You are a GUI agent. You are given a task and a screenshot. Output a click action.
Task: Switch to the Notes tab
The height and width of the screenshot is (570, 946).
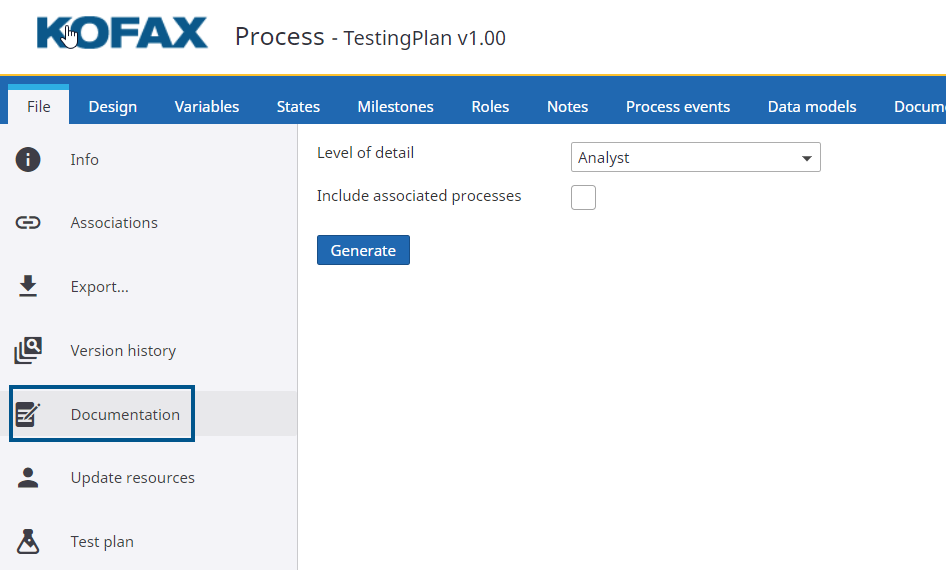tap(567, 106)
